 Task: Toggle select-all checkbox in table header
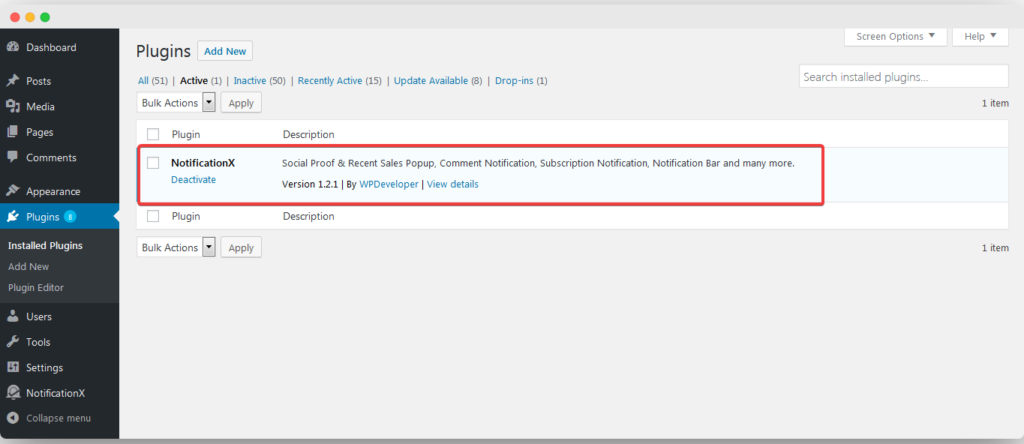point(153,134)
